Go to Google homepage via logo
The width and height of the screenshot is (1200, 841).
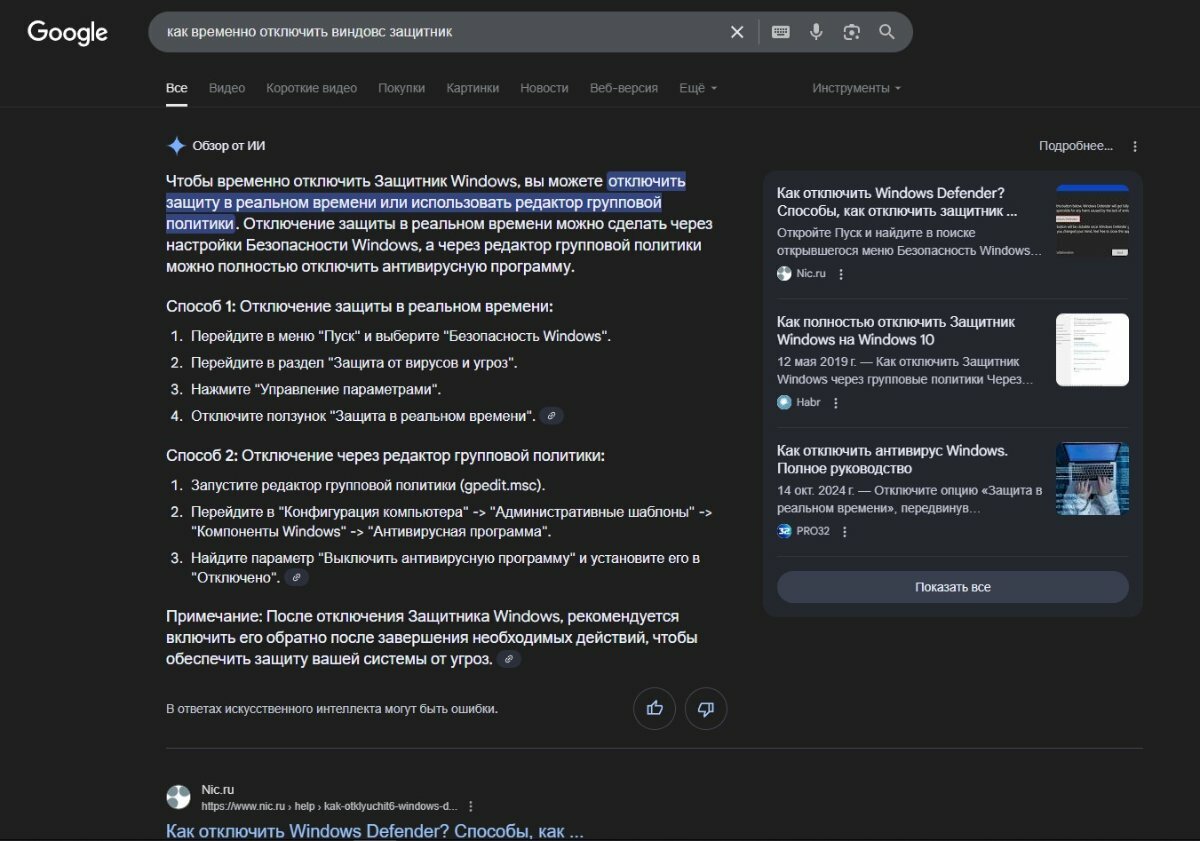click(x=67, y=32)
